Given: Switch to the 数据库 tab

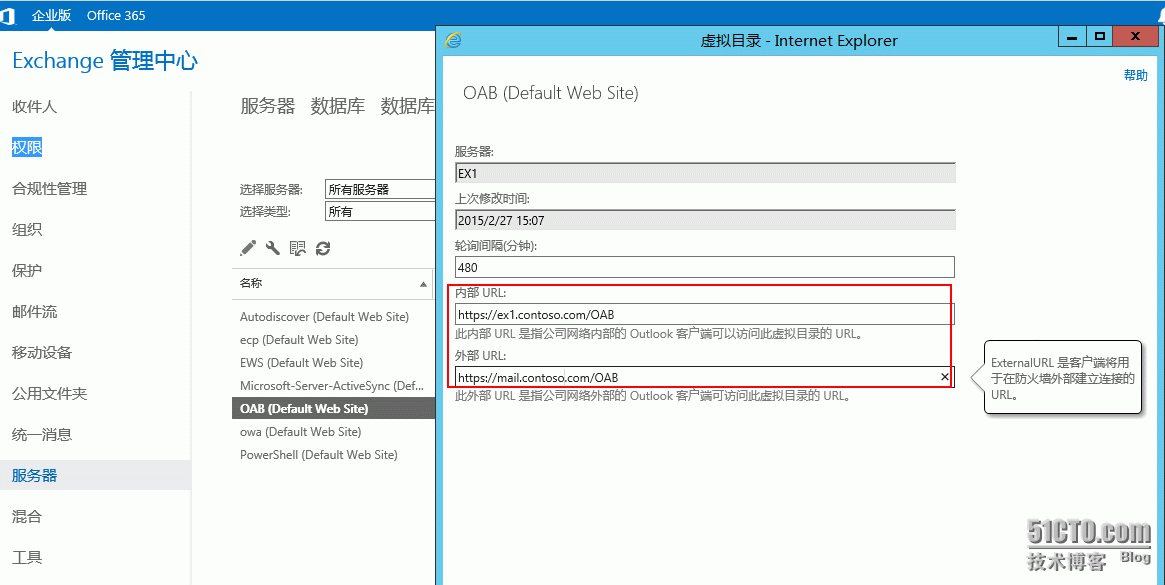Looking at the screenshot, I should point(338,106).
